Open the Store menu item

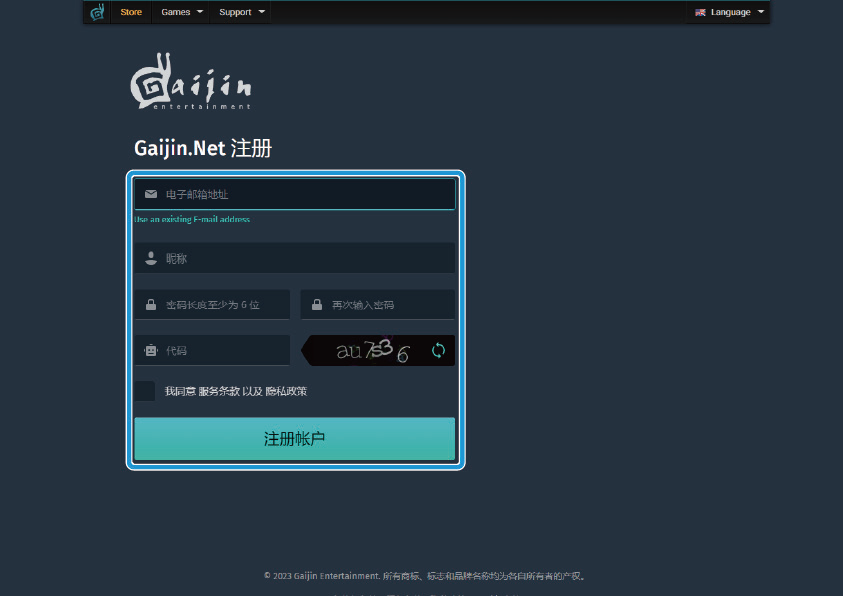(131, 12)
